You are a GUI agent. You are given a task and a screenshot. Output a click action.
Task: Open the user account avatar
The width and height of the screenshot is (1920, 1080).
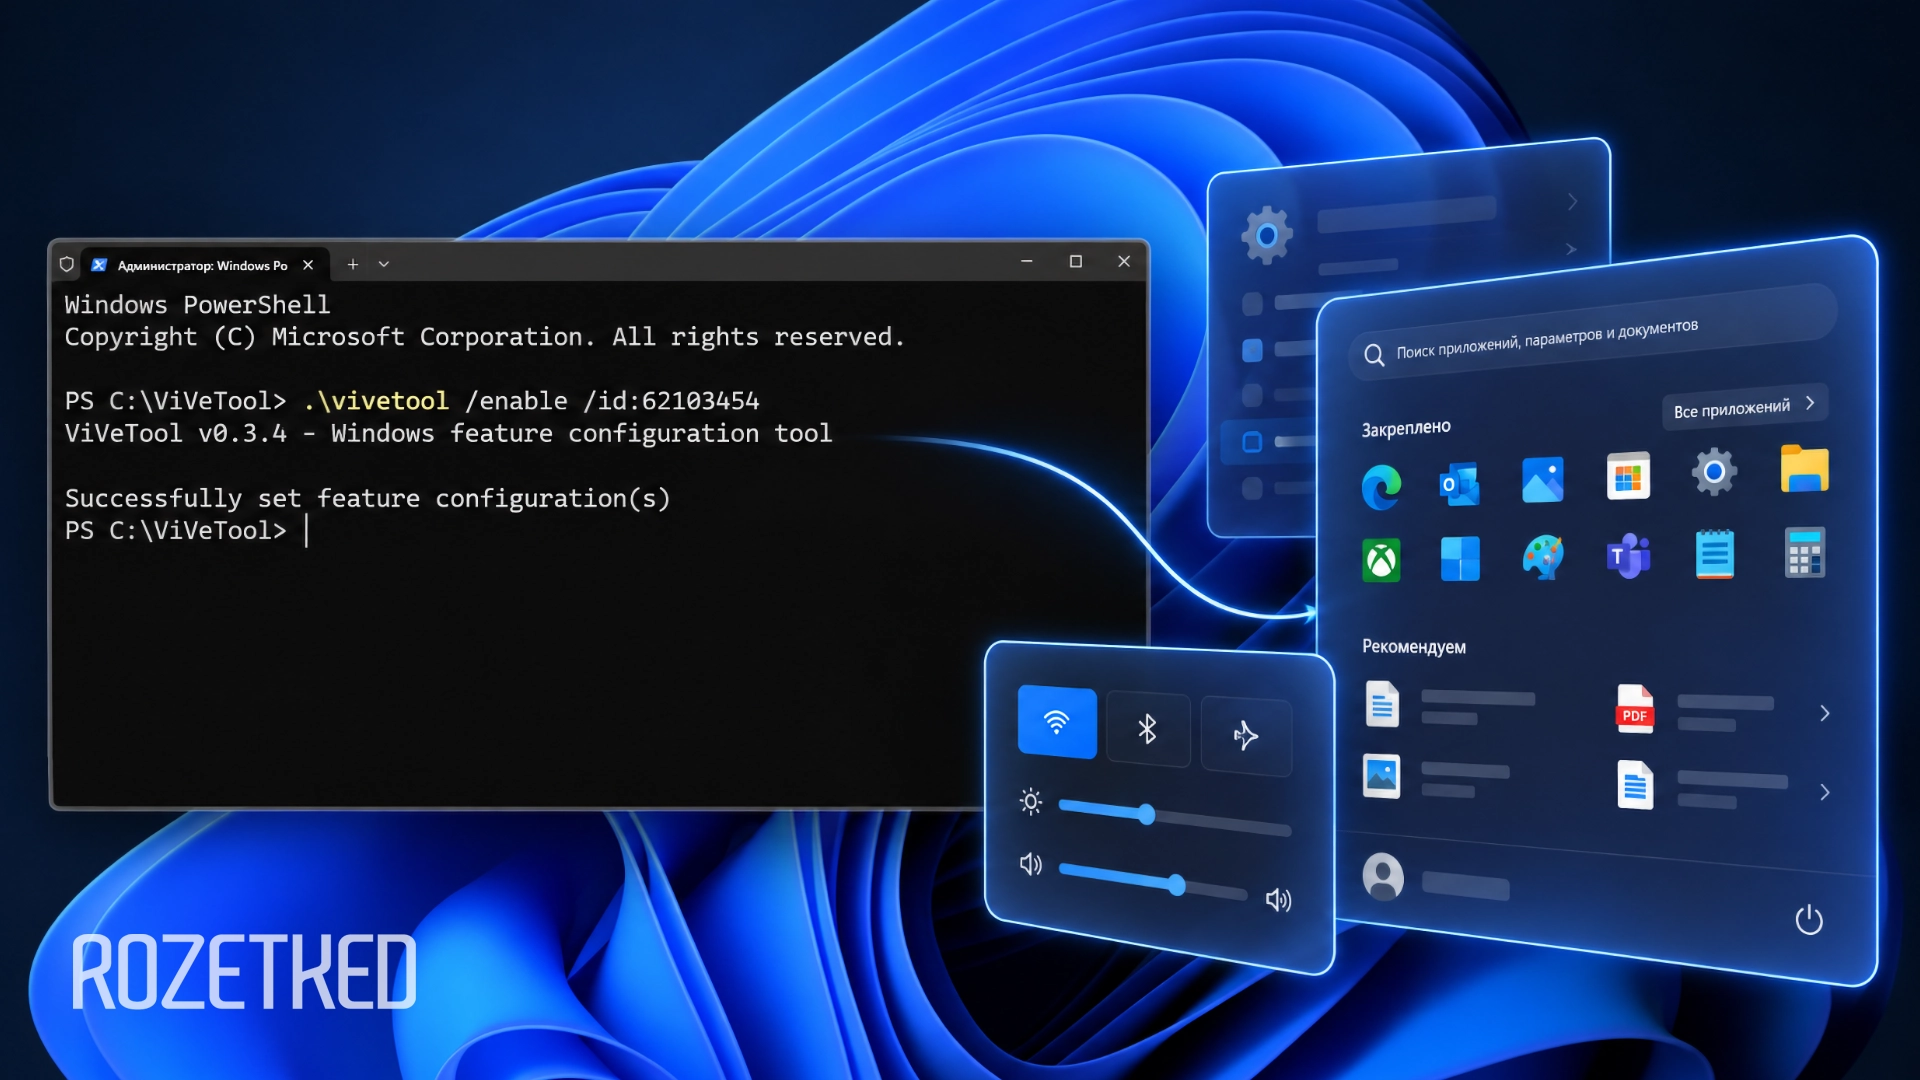(1383, 876)
